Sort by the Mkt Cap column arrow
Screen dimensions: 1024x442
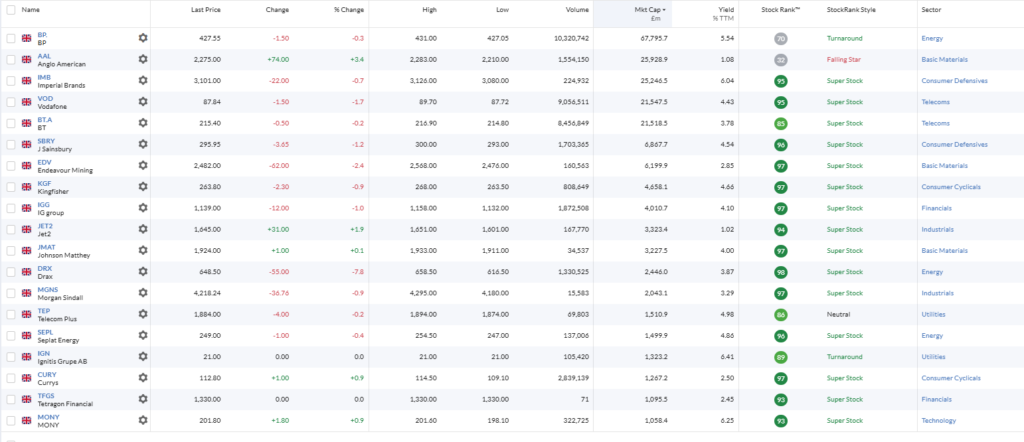pyautogui.click(x=664, y=10)
